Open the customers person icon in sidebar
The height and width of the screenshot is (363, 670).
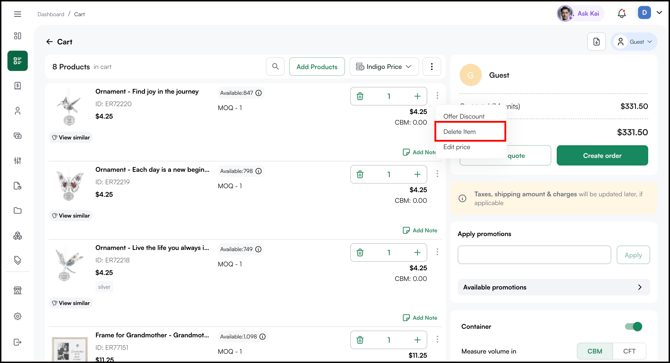[x=18, y=111]
